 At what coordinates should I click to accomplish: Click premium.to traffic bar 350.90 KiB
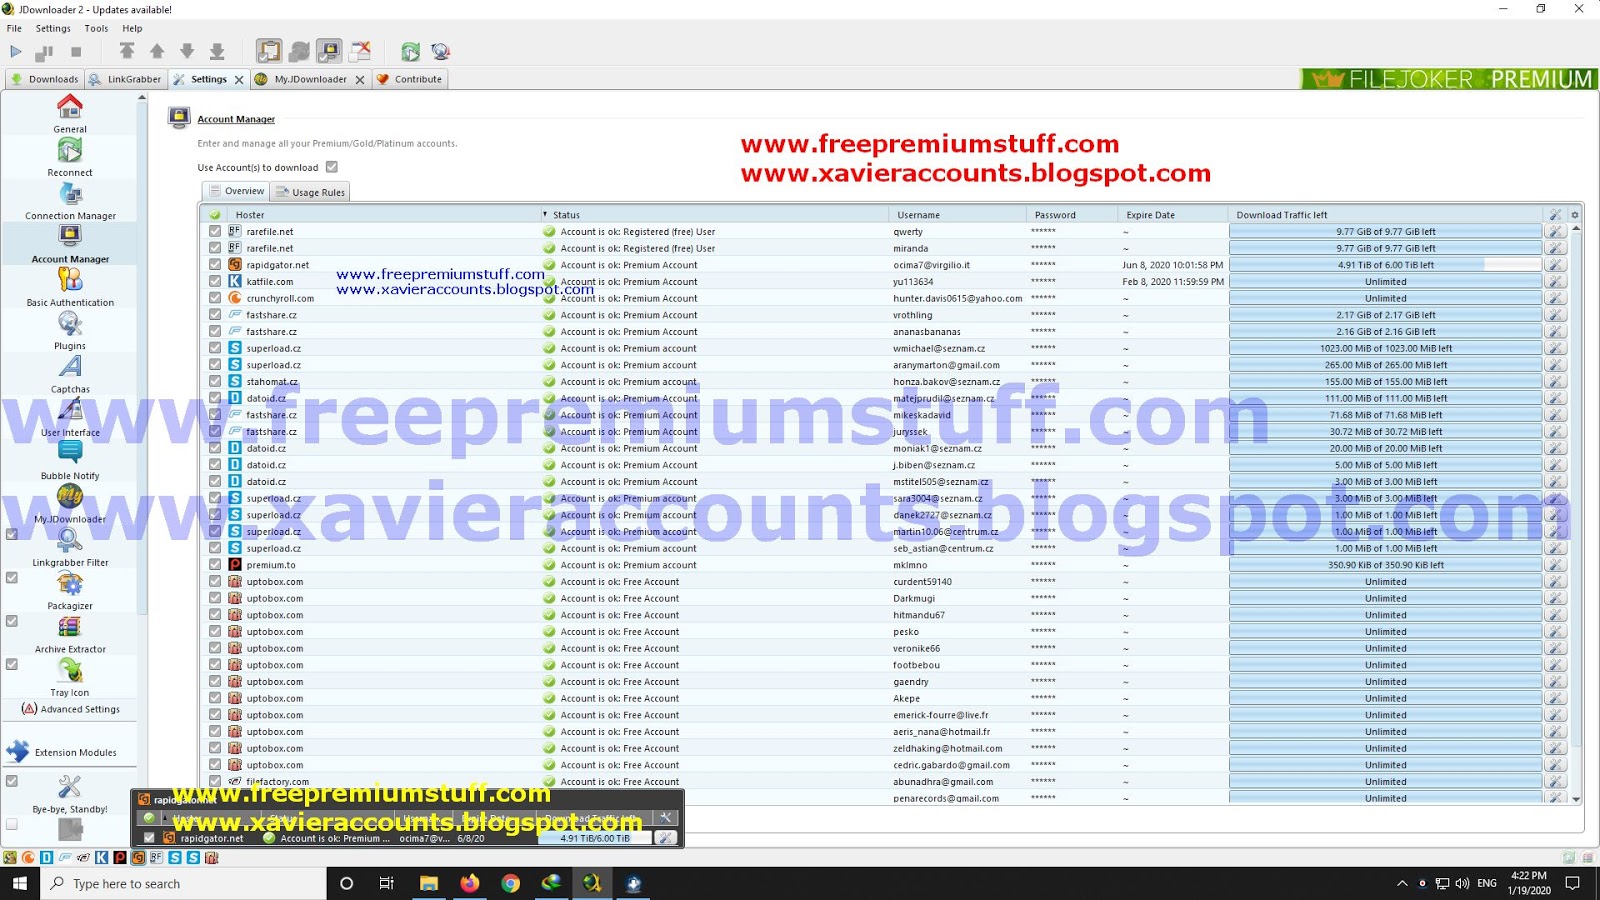click(x=1386, y=565)
